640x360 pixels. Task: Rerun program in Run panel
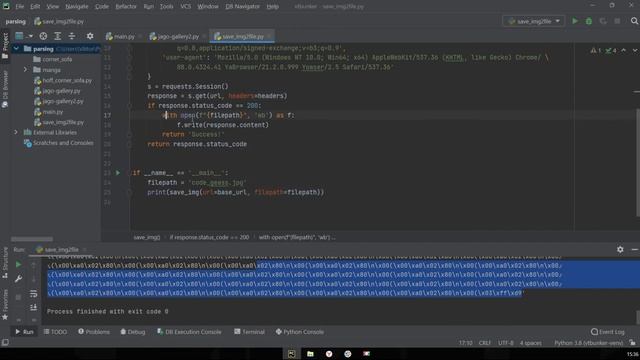point(18,265)
